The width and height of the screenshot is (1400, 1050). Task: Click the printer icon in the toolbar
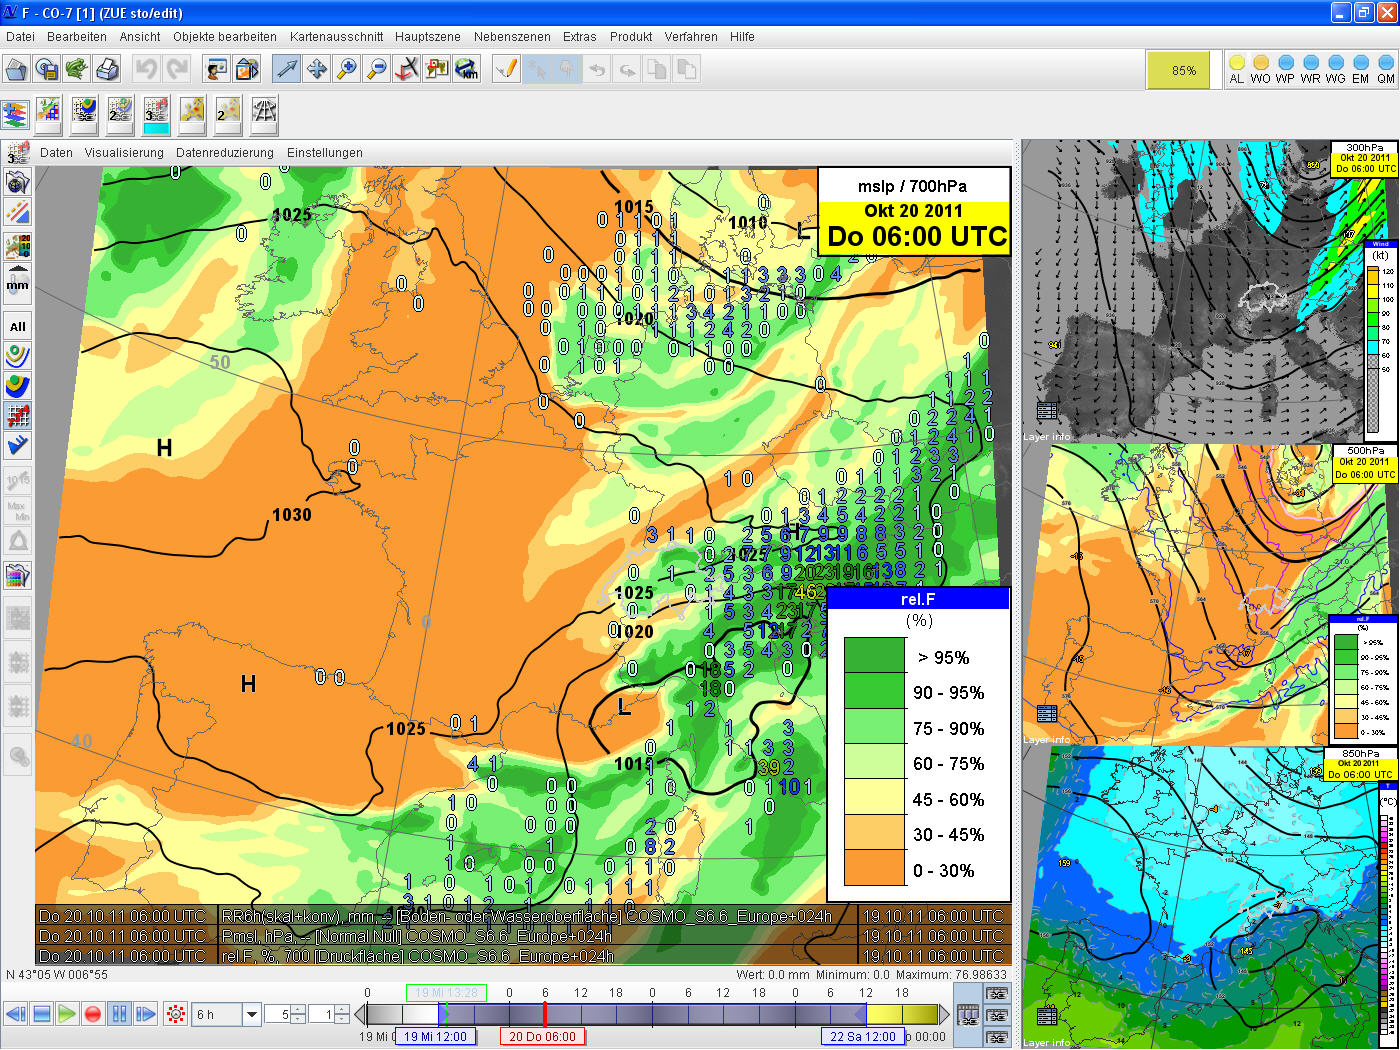pos(107,69)
